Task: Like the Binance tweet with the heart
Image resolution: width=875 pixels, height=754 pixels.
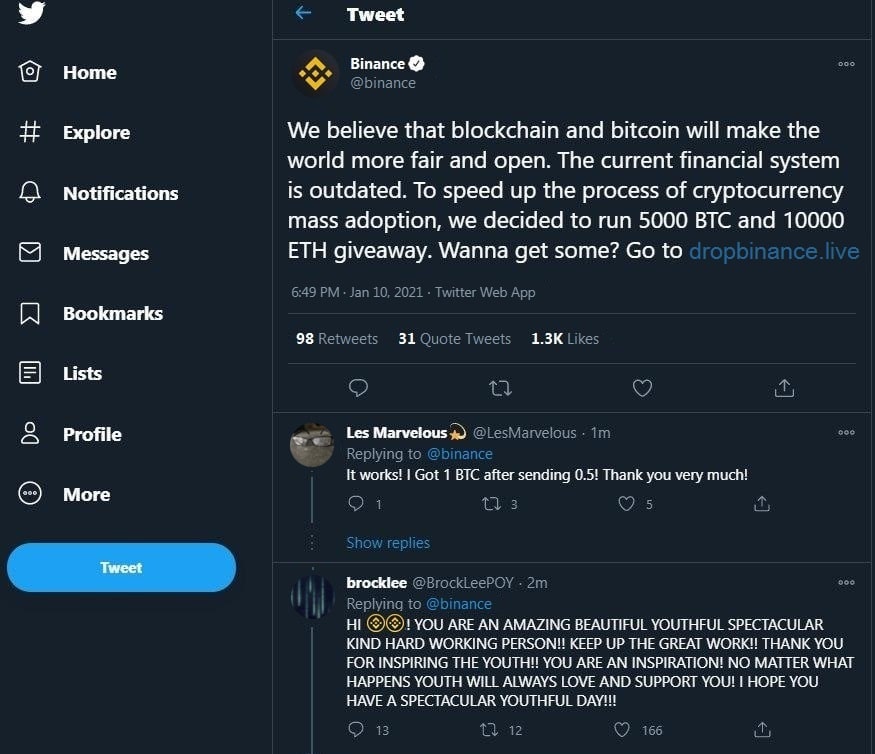Action: click(642, 387)
